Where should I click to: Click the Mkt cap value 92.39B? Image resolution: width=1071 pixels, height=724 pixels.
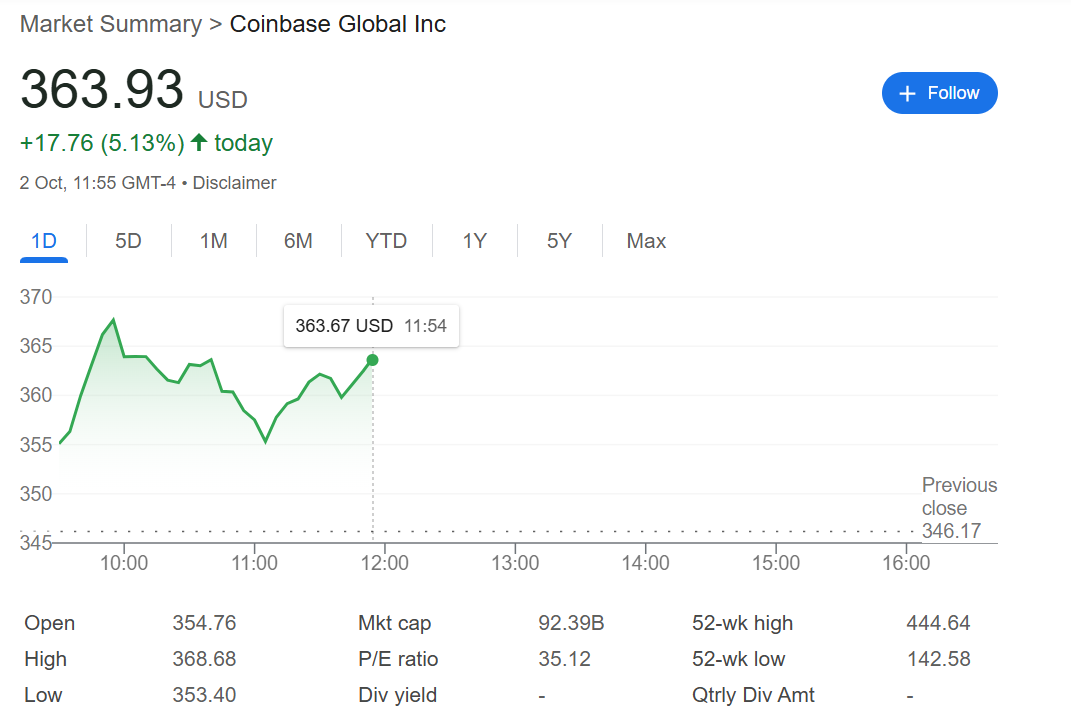tap(571, 623)
